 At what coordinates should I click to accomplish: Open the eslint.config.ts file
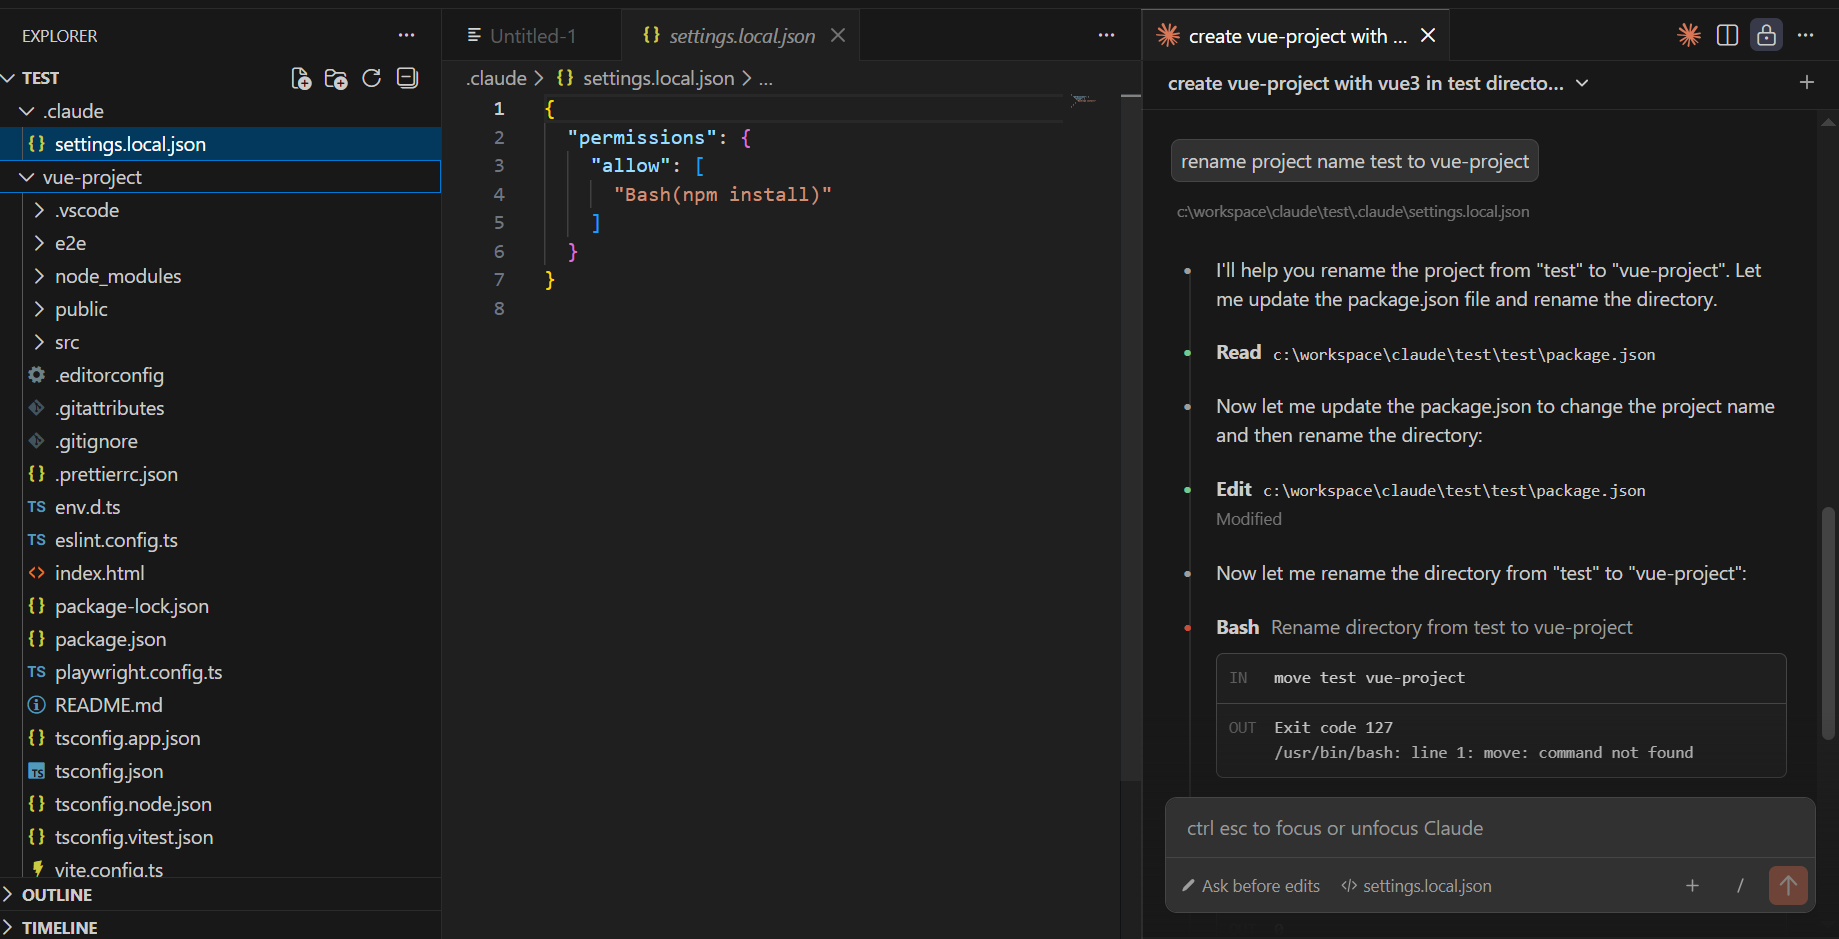(x=220, y=540)
